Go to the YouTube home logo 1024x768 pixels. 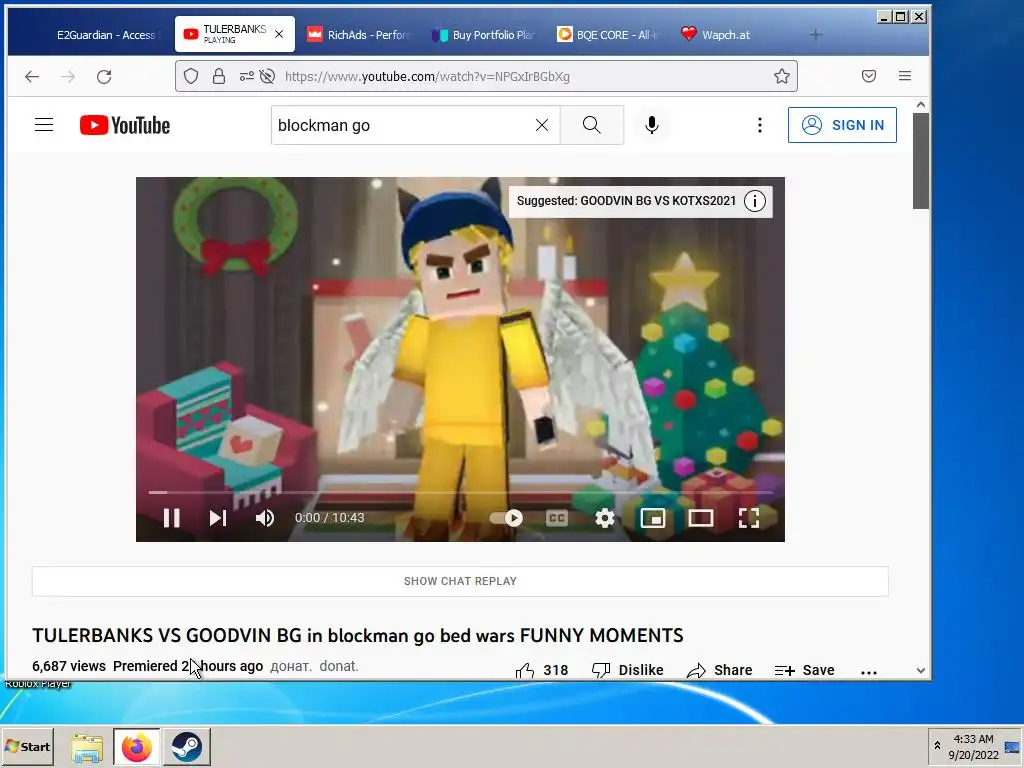click(125, 125)
